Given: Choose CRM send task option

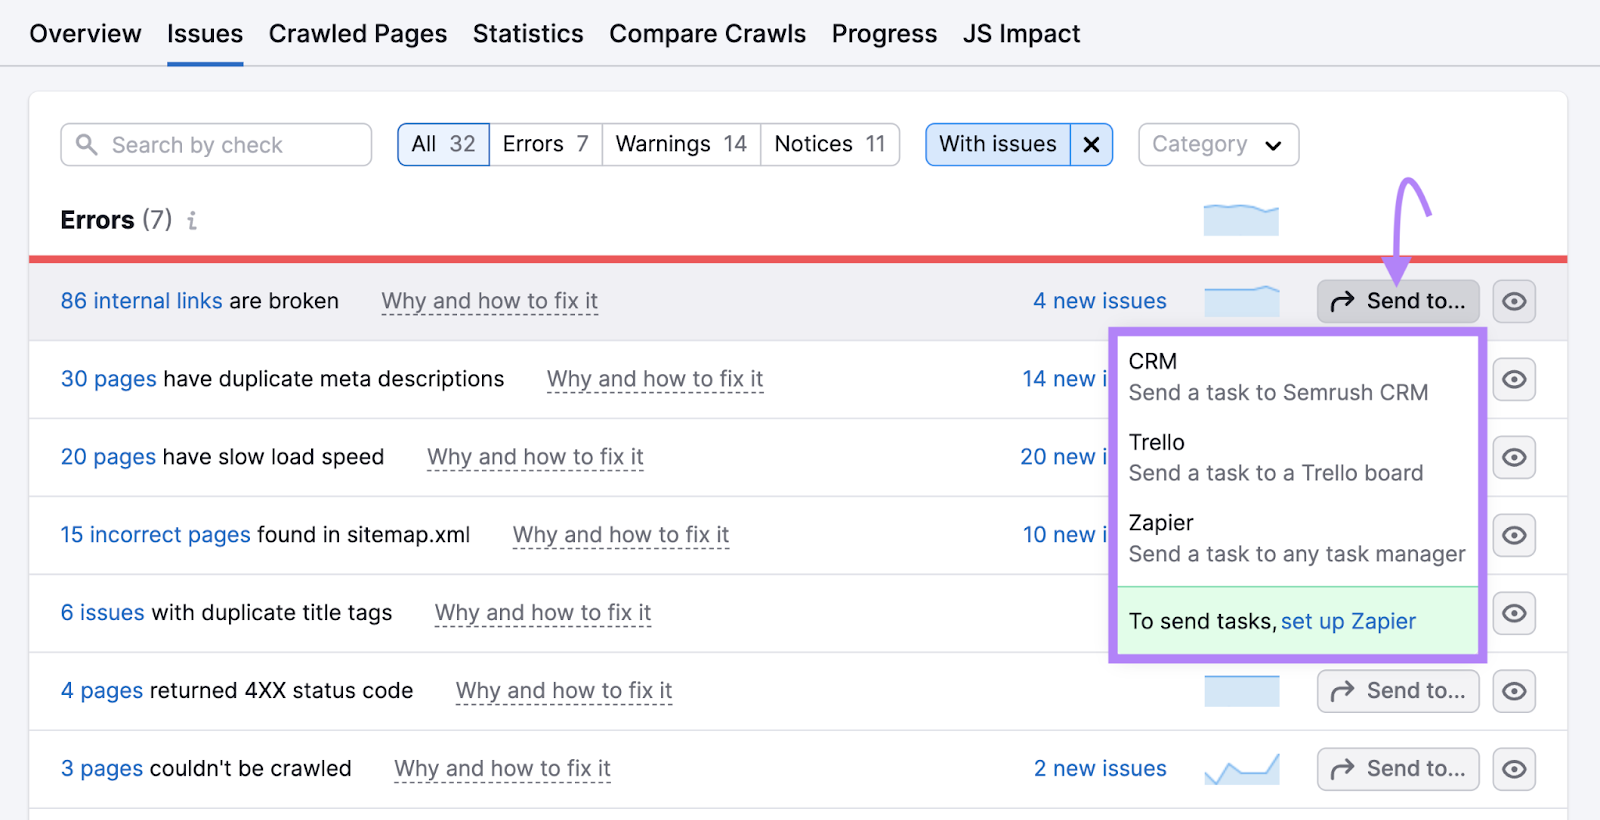Looking at the screenshot, I should coord(1296,377).
